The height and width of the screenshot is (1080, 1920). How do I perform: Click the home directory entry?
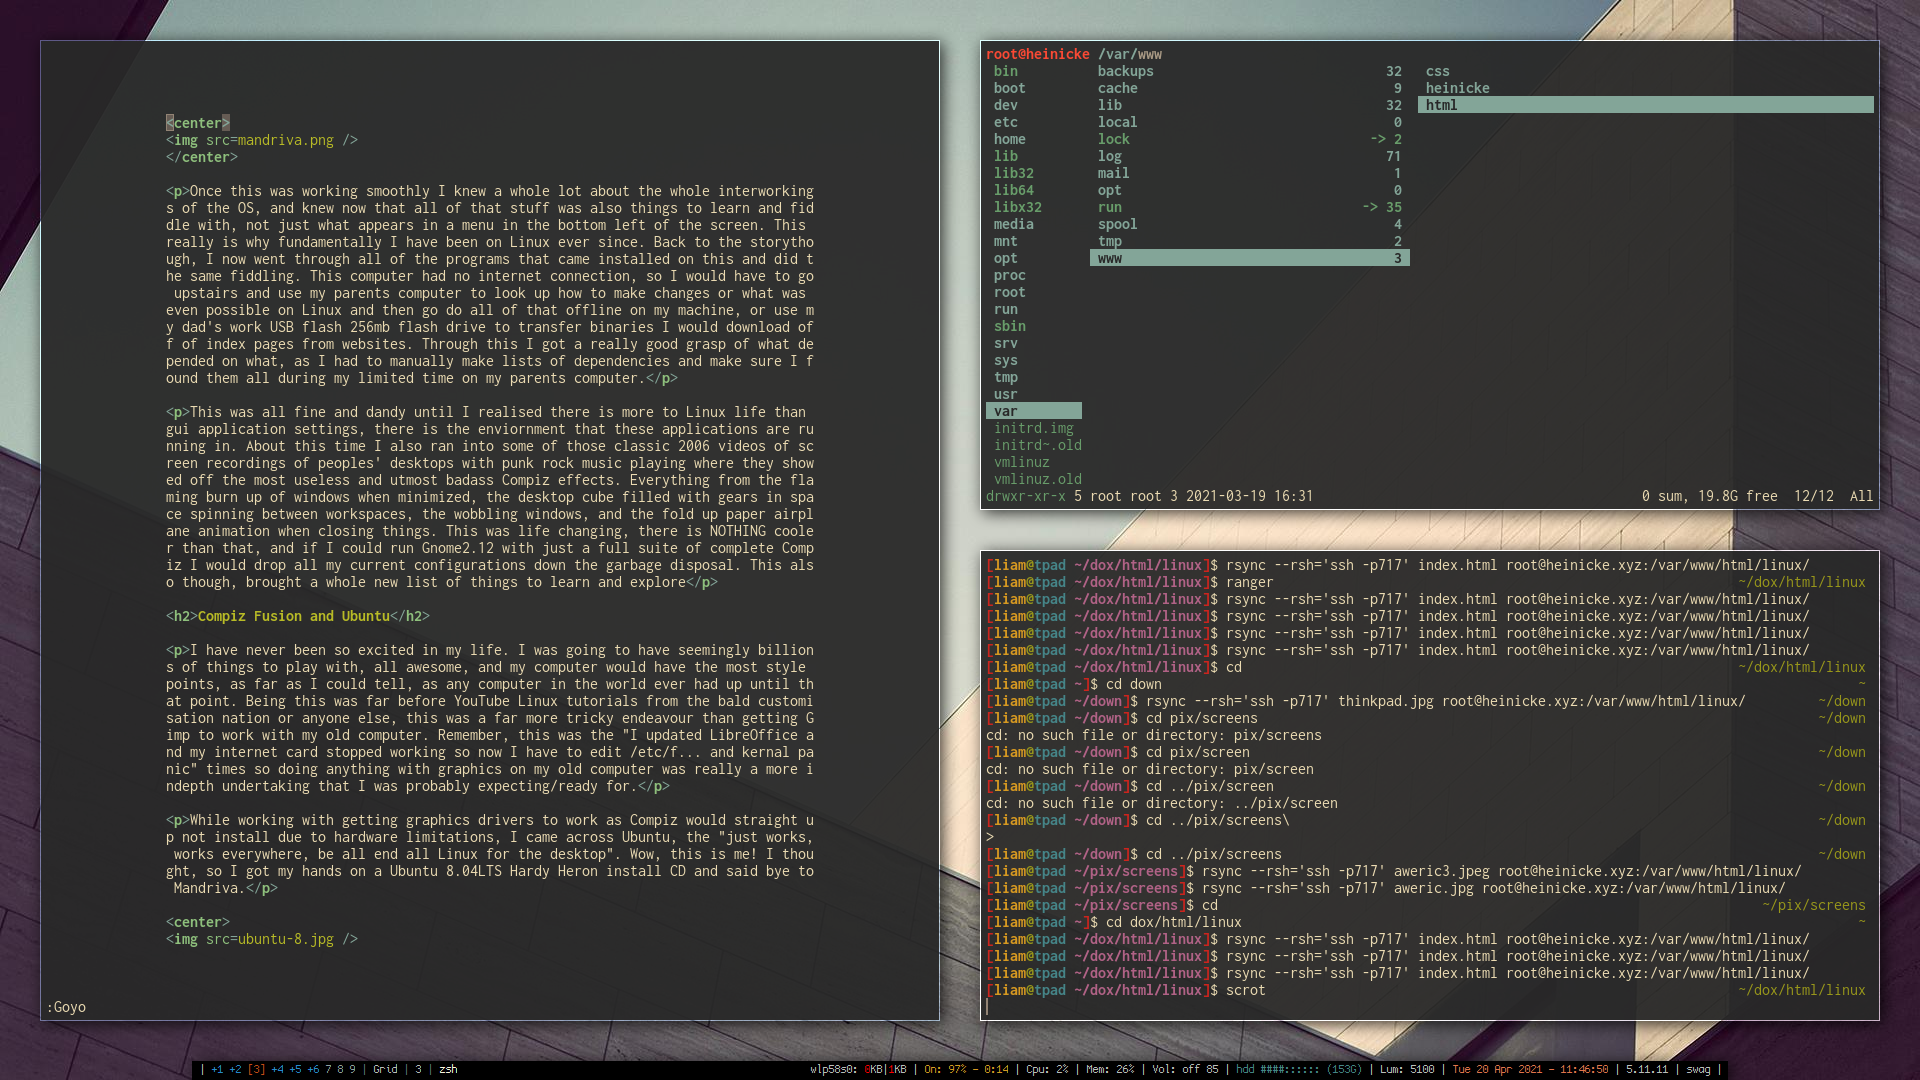[1009, 139]
